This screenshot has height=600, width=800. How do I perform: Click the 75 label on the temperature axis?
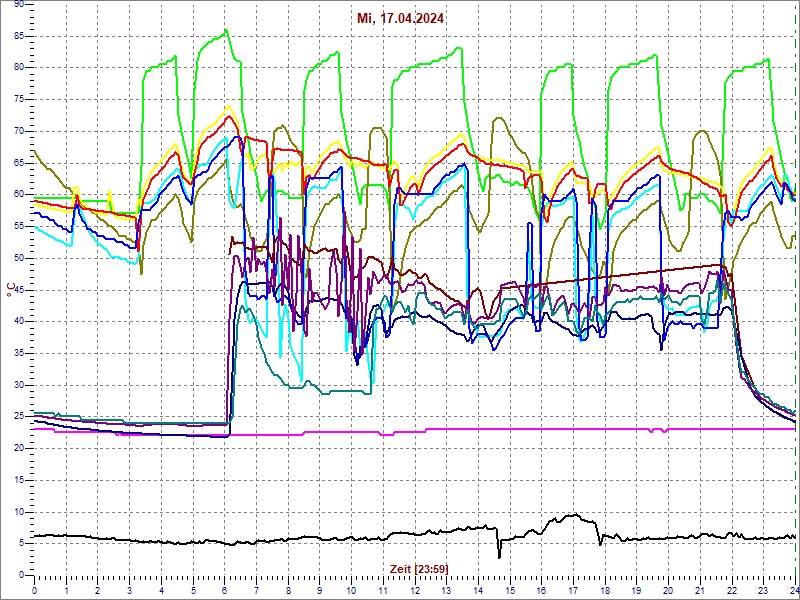pyautogui.click(x=18, y=99)
